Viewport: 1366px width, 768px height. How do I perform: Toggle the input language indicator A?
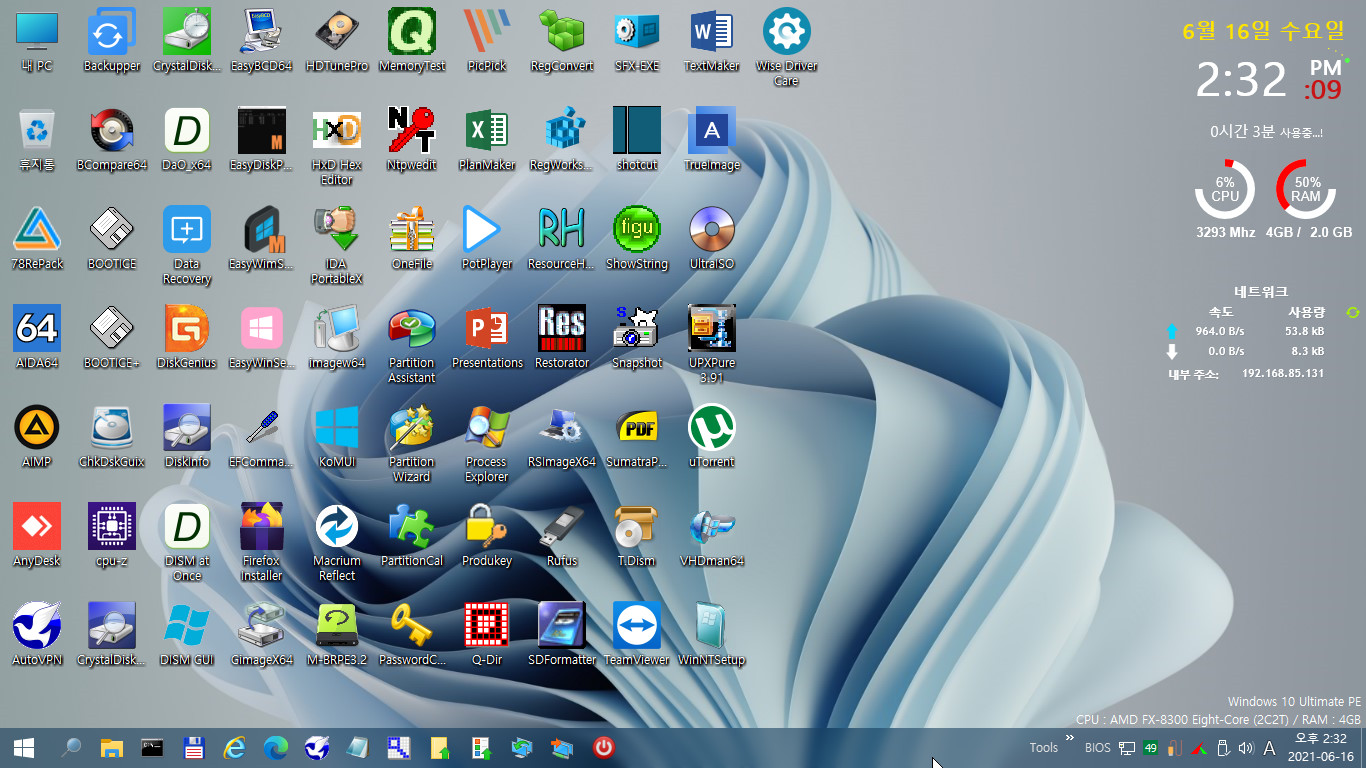(1270, 747)
